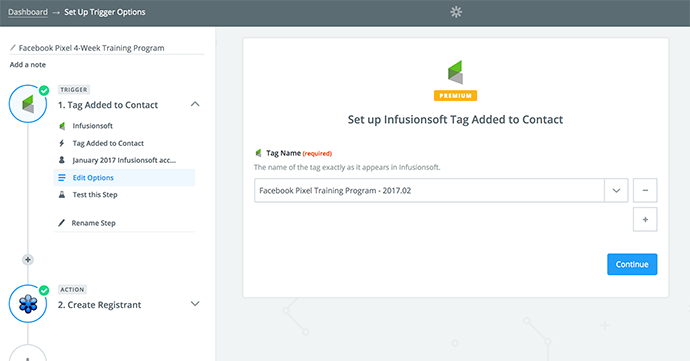690x361 pixels.
Task: Open step heading '1. Tag Added to Contact'
Action: [108, 105]
